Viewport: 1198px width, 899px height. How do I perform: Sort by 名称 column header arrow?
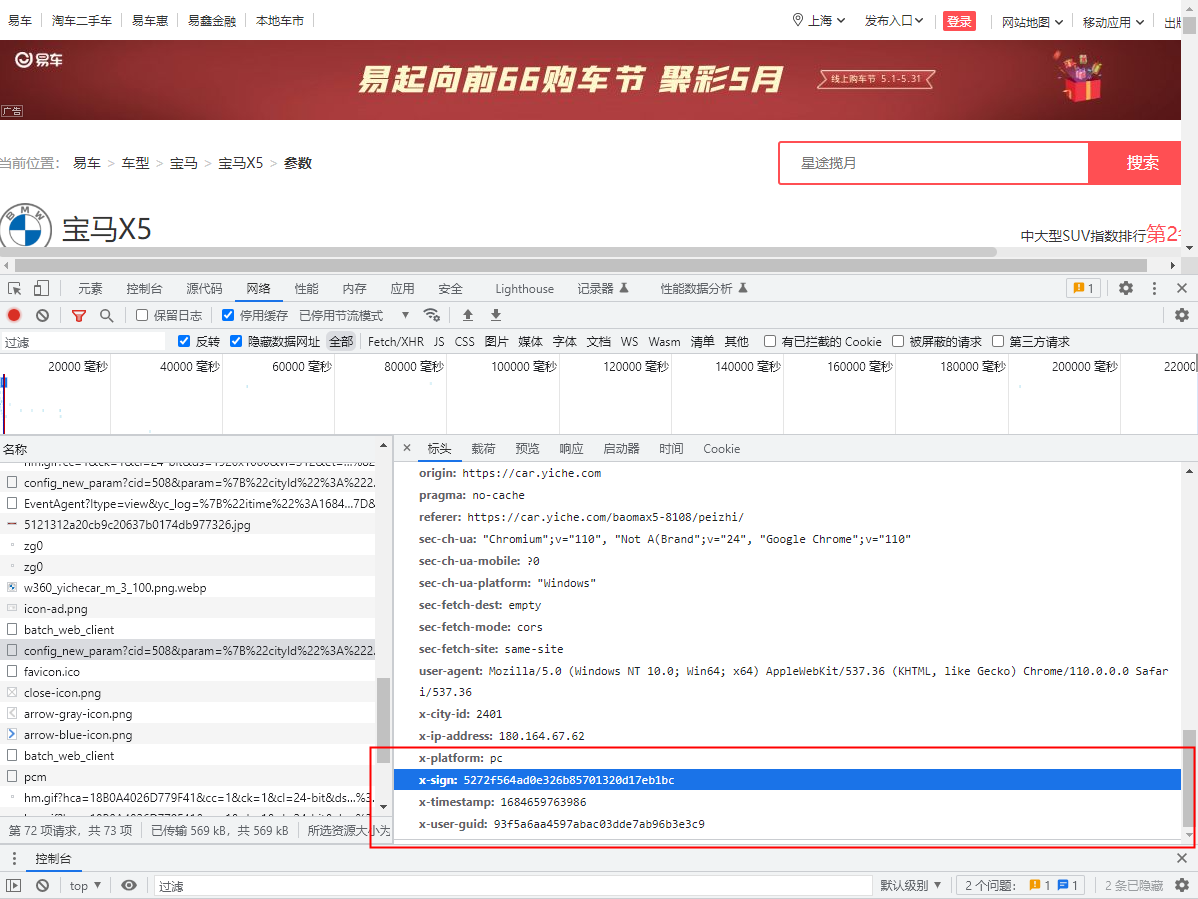tap(383, 446)
